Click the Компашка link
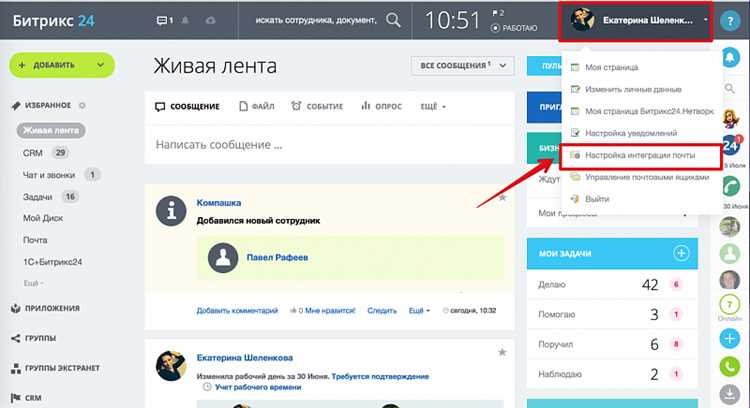The image size is (750, 408). 219,203
